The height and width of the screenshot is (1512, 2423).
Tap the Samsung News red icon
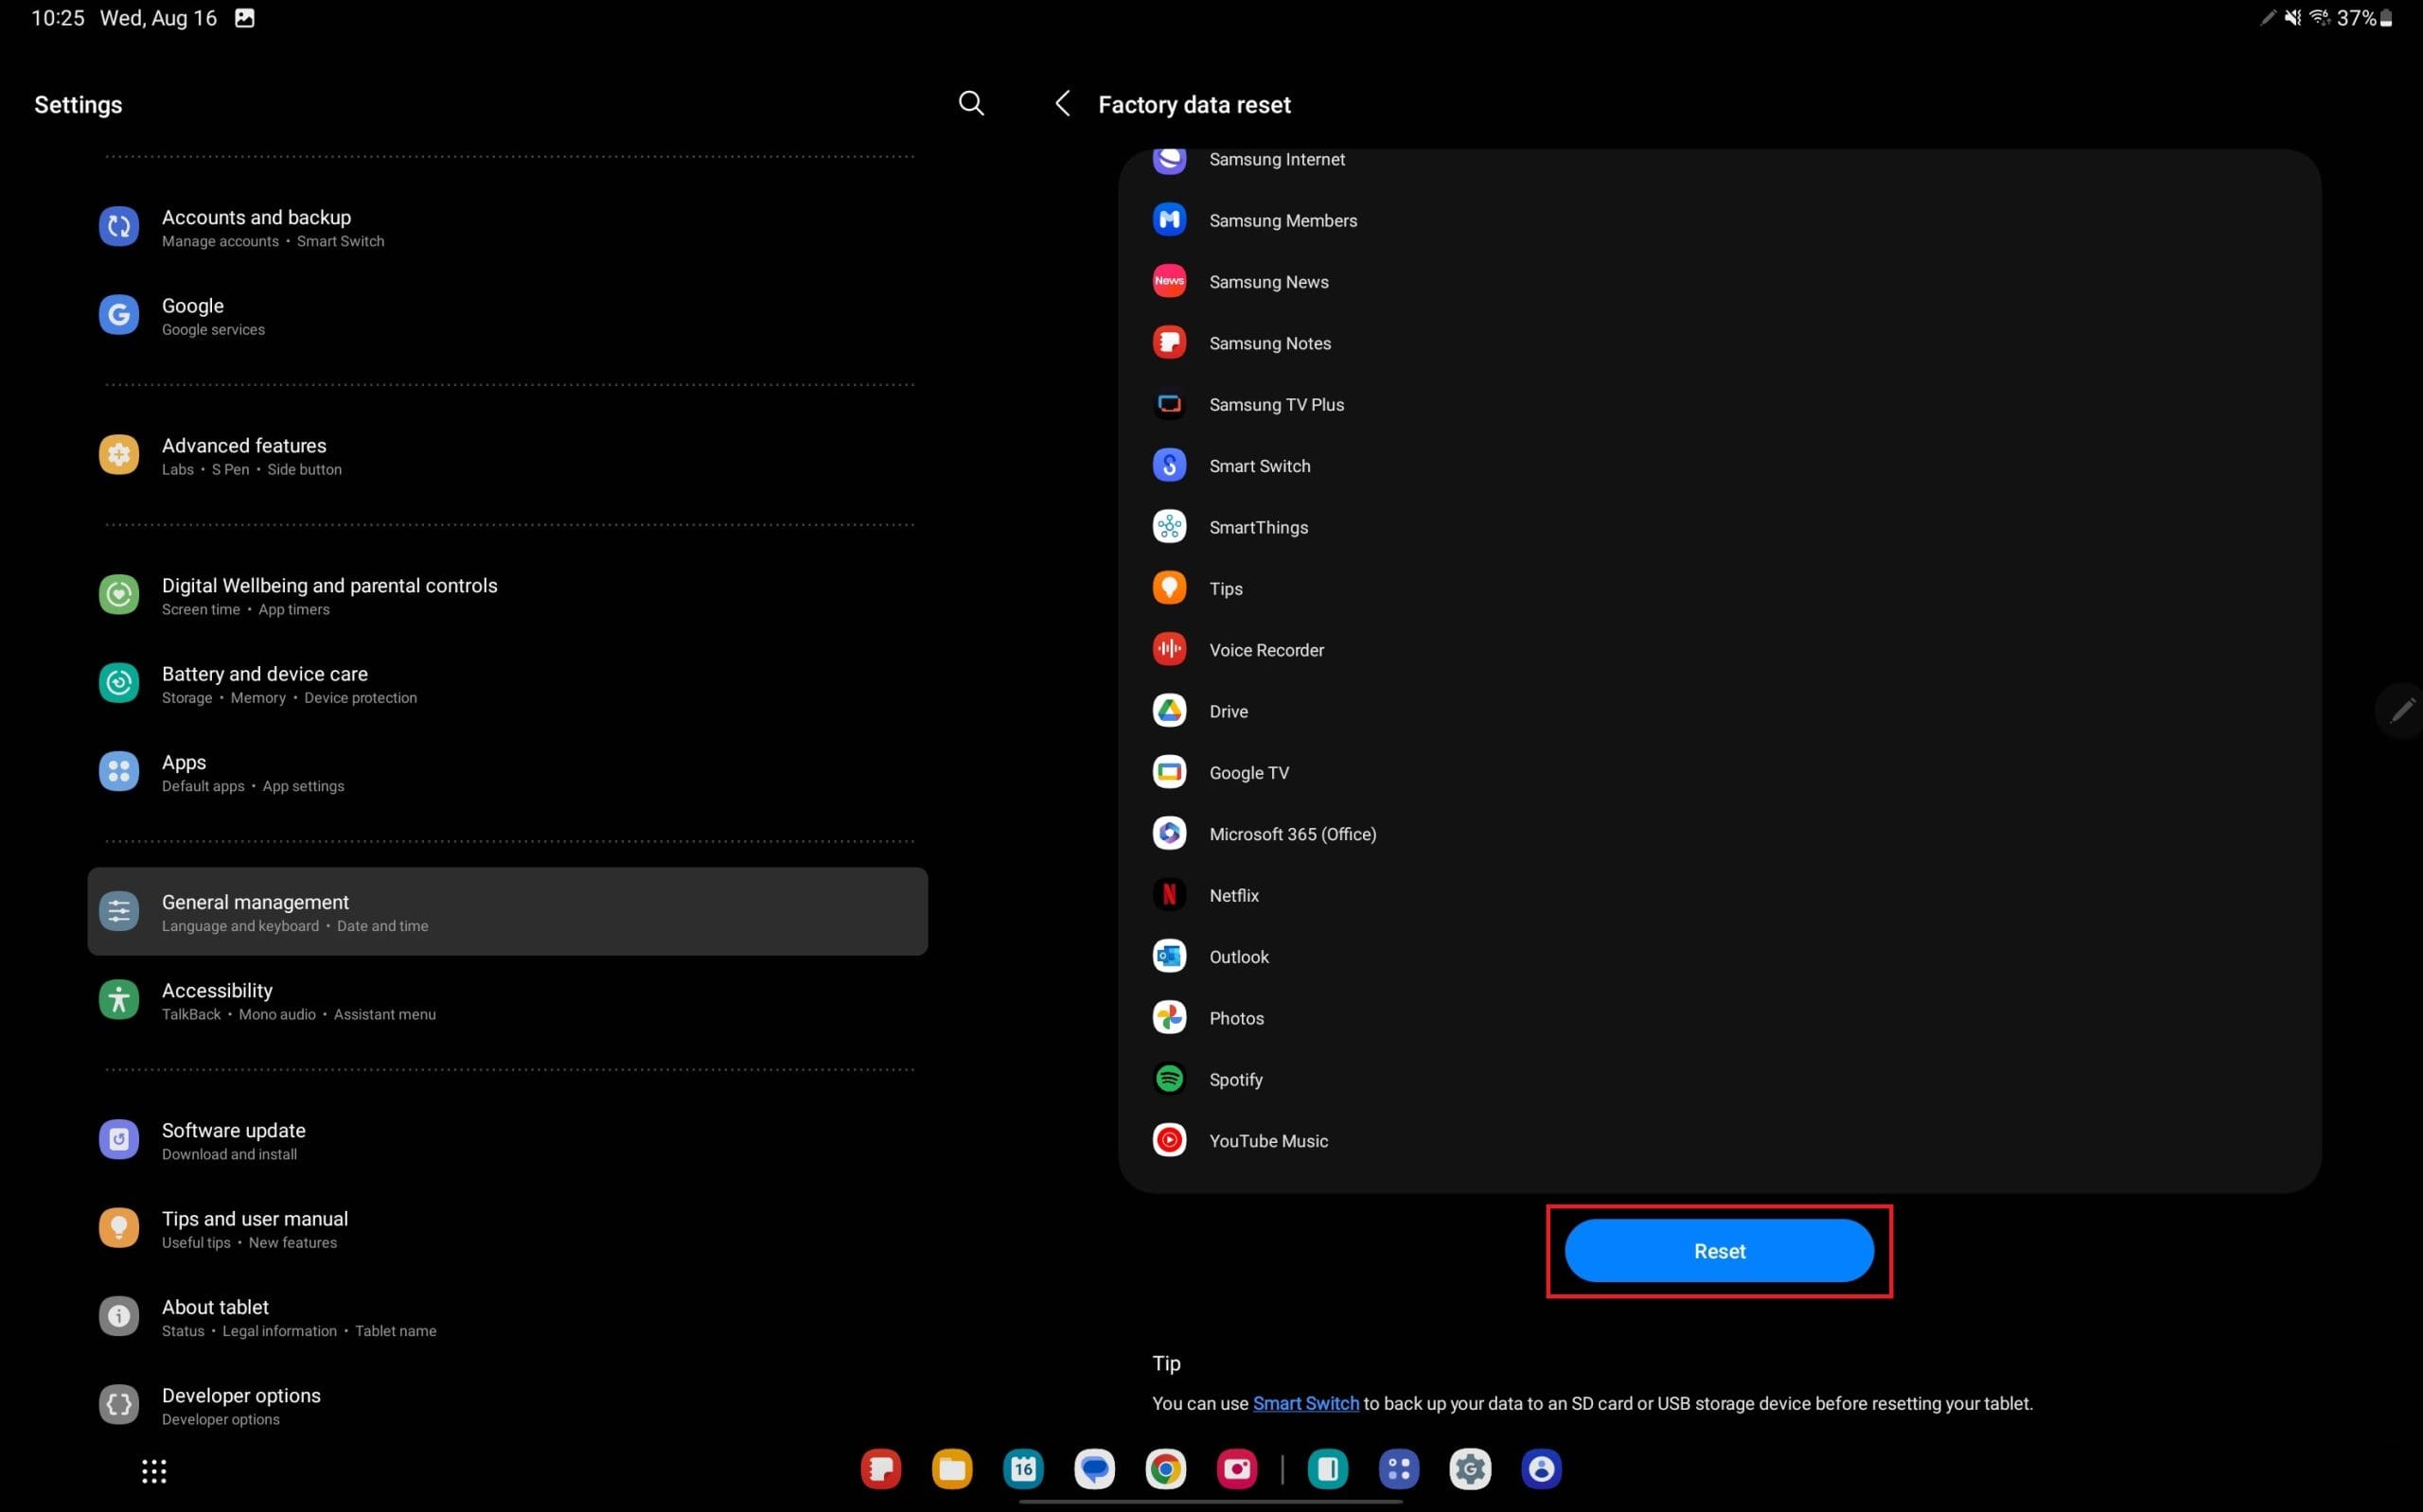pyautogui.click(x=1169, y=281)
